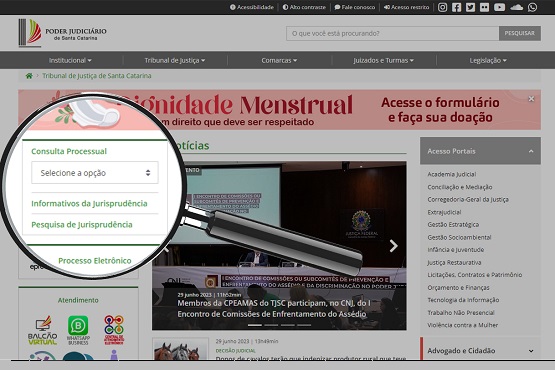Open the SoundCloud icon
Screen dimensions: 555x370
click(516, 7)
